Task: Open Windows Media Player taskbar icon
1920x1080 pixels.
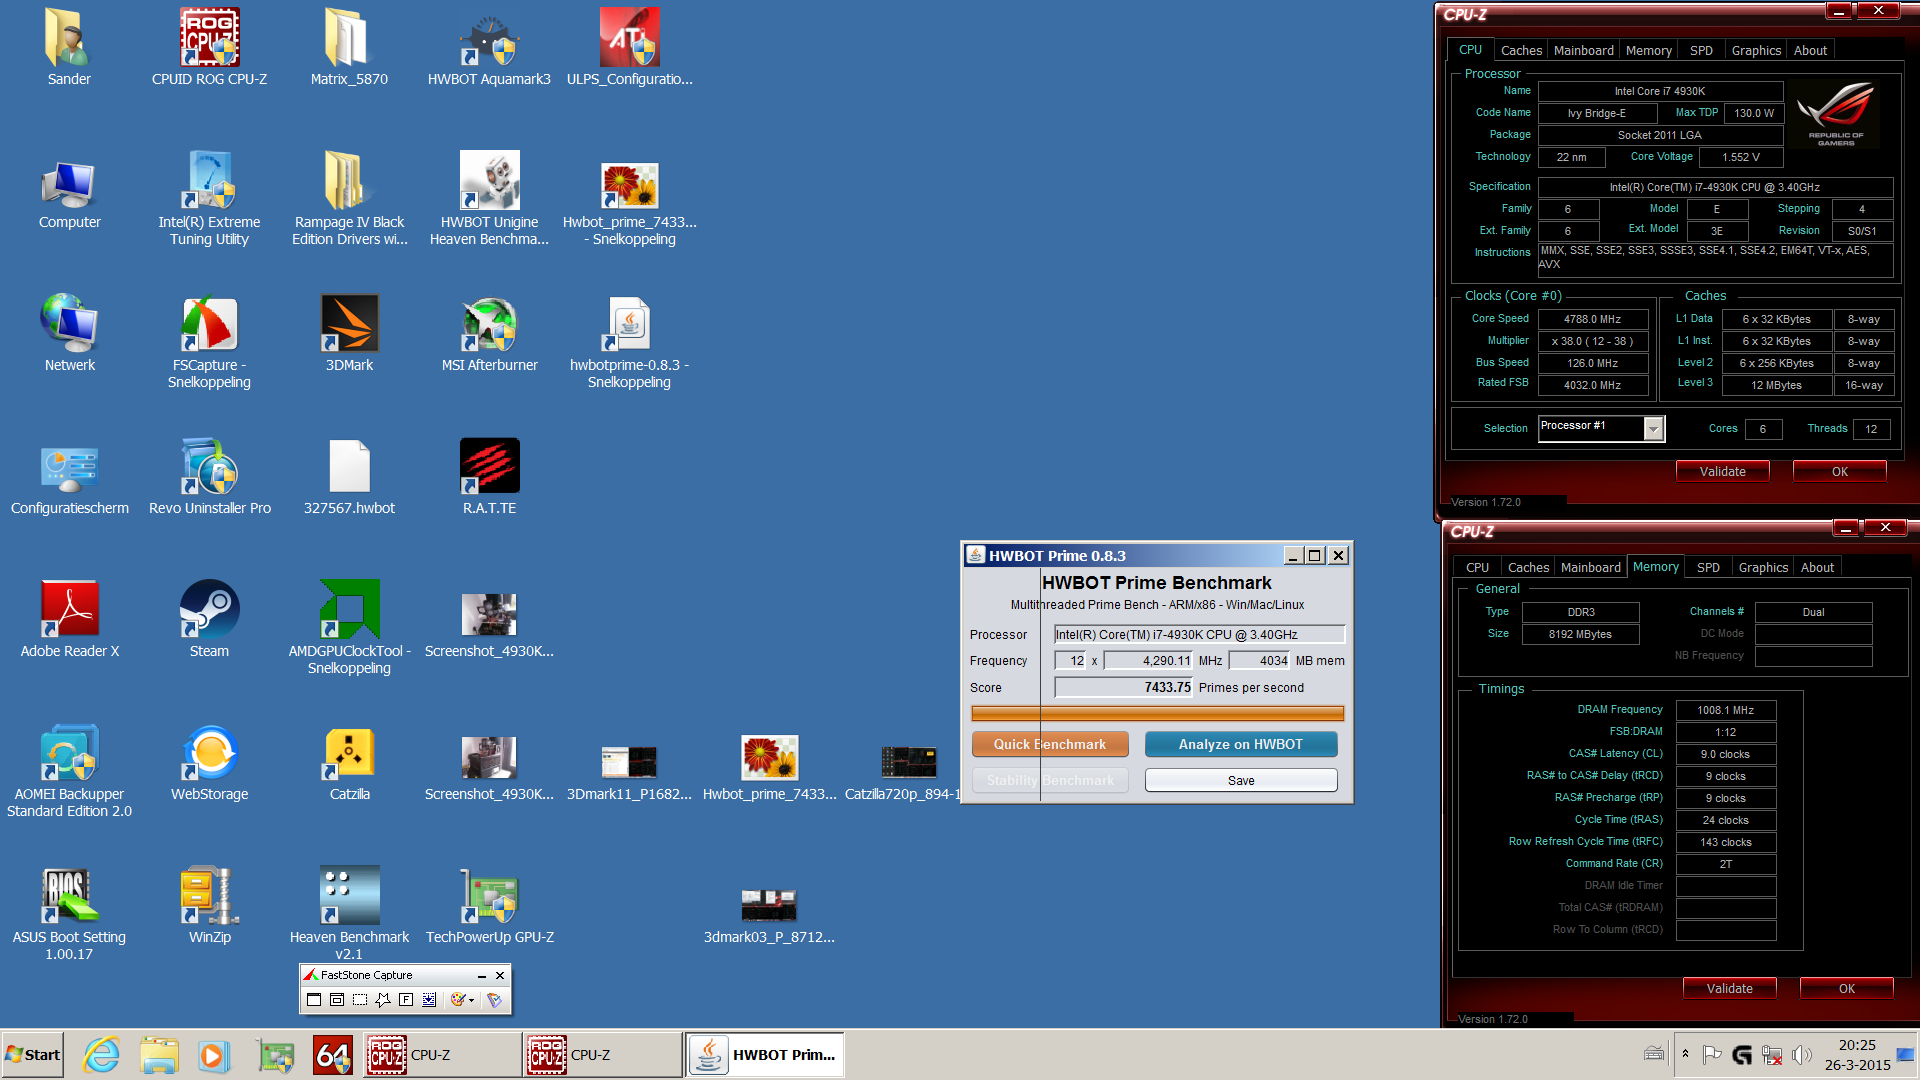Action: (x=213, y=1055)
